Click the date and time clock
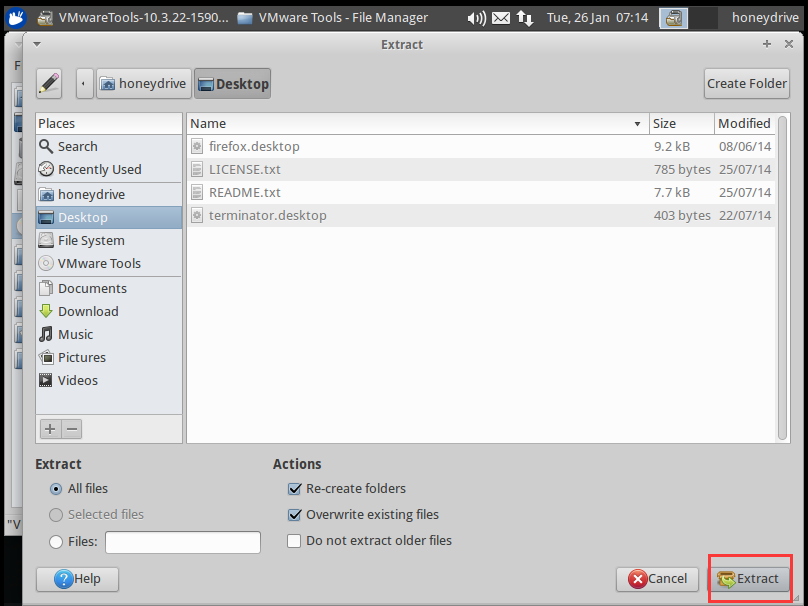Image resolution: width=808 pixels, height=606 pixels. pyautogui.click(x=598, y=18)
